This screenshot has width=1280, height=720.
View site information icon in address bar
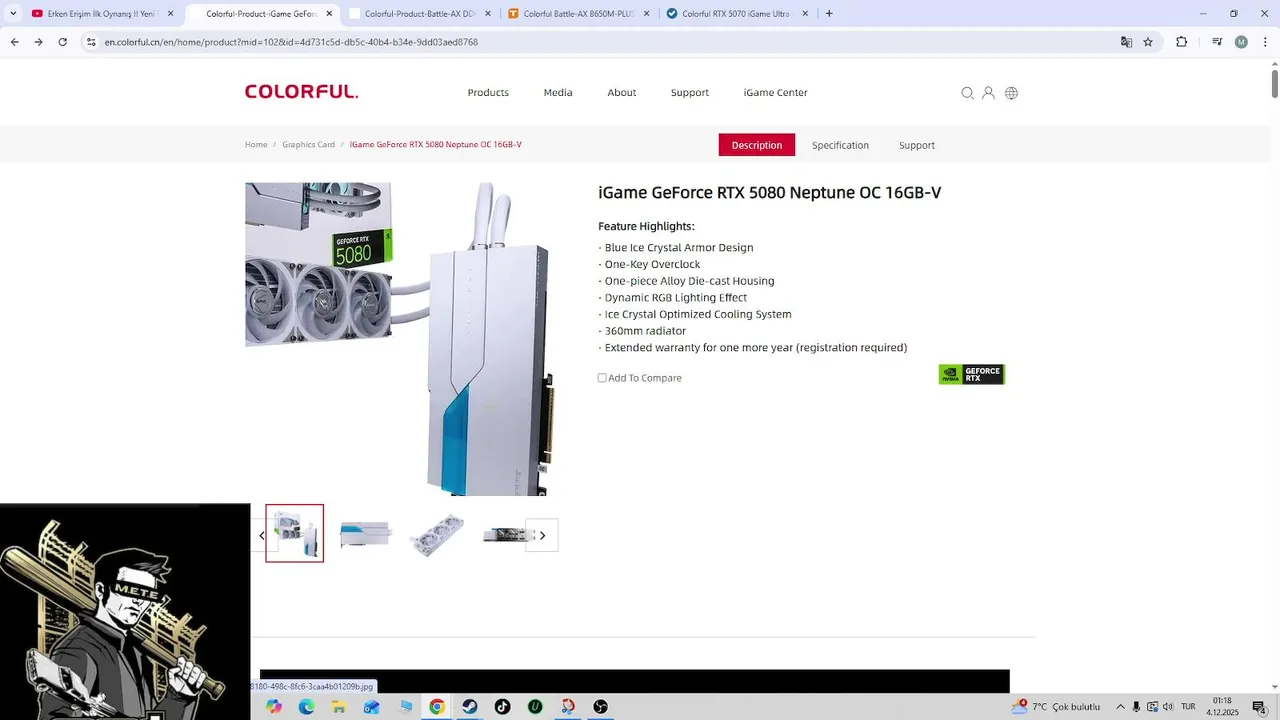[x=91, y=42]
